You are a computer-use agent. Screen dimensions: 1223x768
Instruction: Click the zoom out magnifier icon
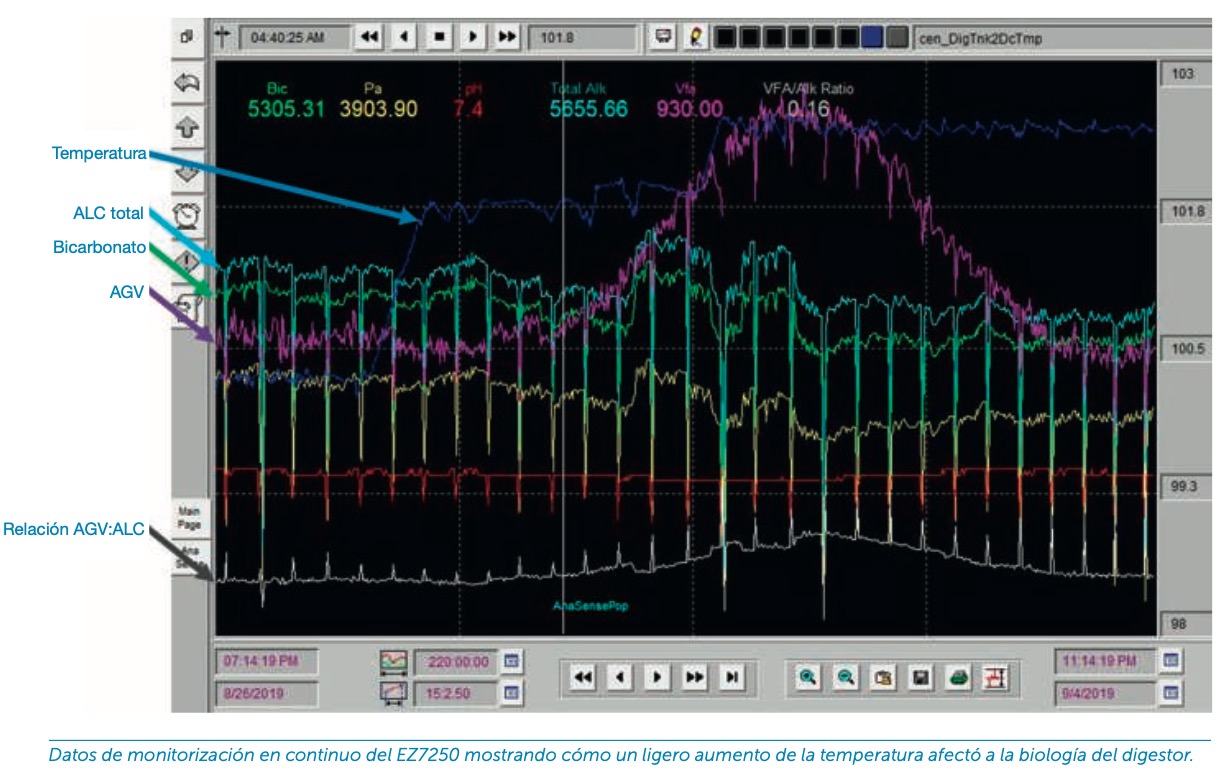(846, 677)
